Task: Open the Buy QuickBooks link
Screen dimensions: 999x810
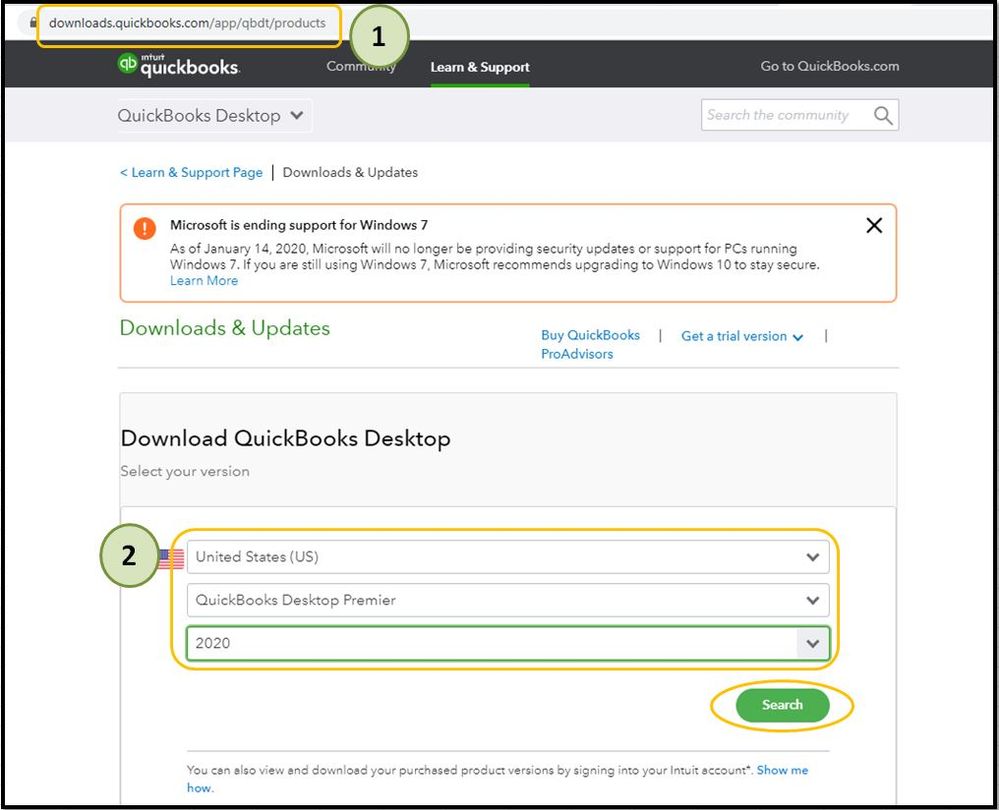Action: pyautogui.click(x=590, y=335)
